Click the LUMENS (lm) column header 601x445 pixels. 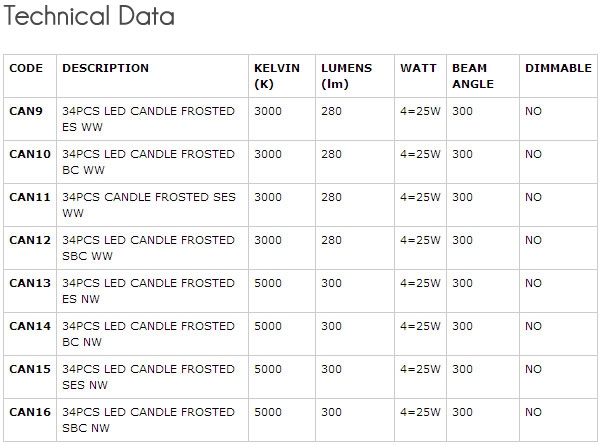click(x=346, y=76)
